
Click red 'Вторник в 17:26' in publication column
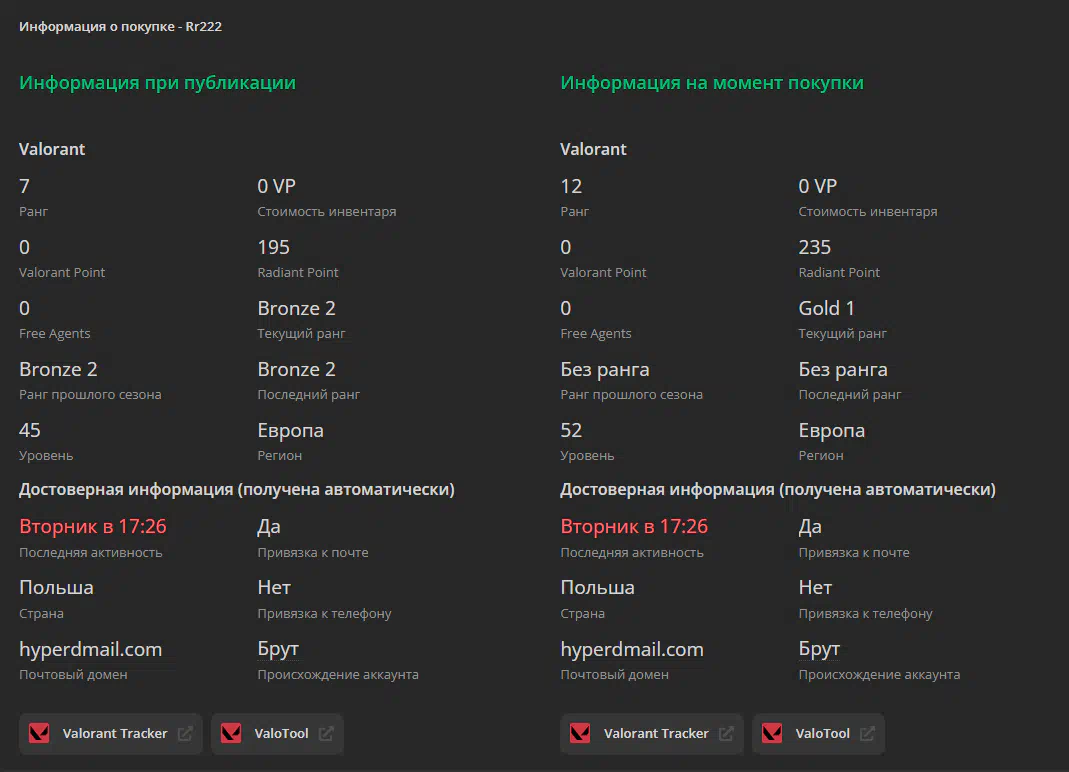pos(93,526)
